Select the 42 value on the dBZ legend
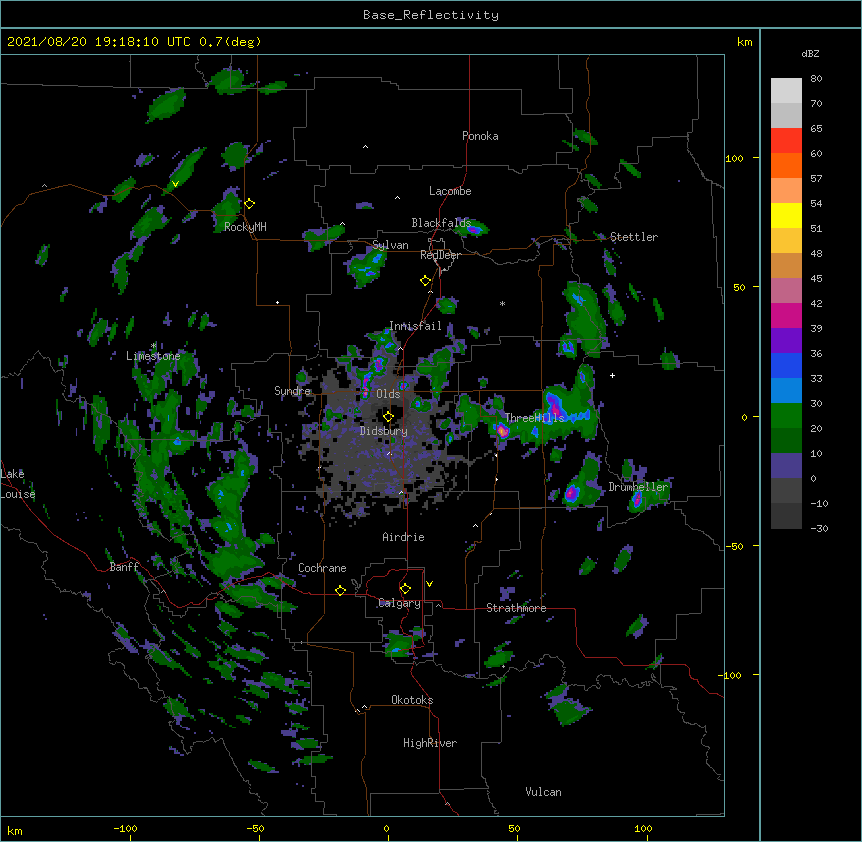The height and width of the screenshot is (842, 862). tap(816, 303)
